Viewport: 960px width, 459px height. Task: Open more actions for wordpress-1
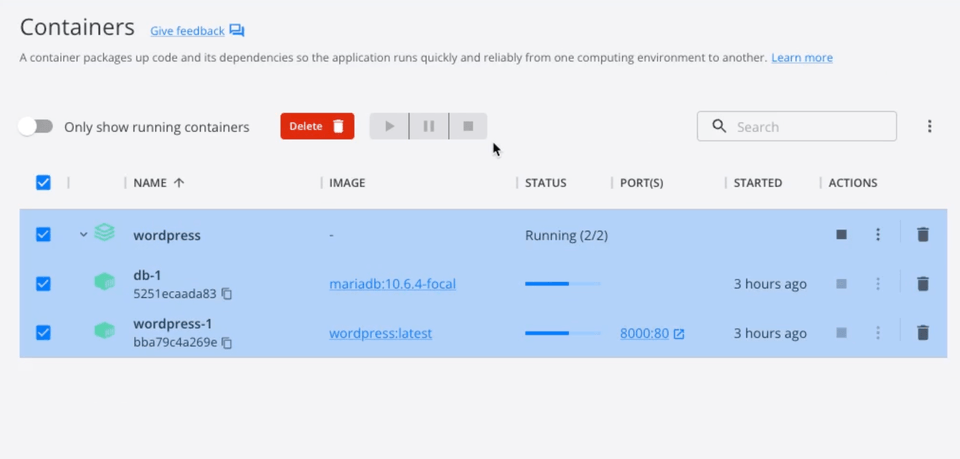coord(878,333)
